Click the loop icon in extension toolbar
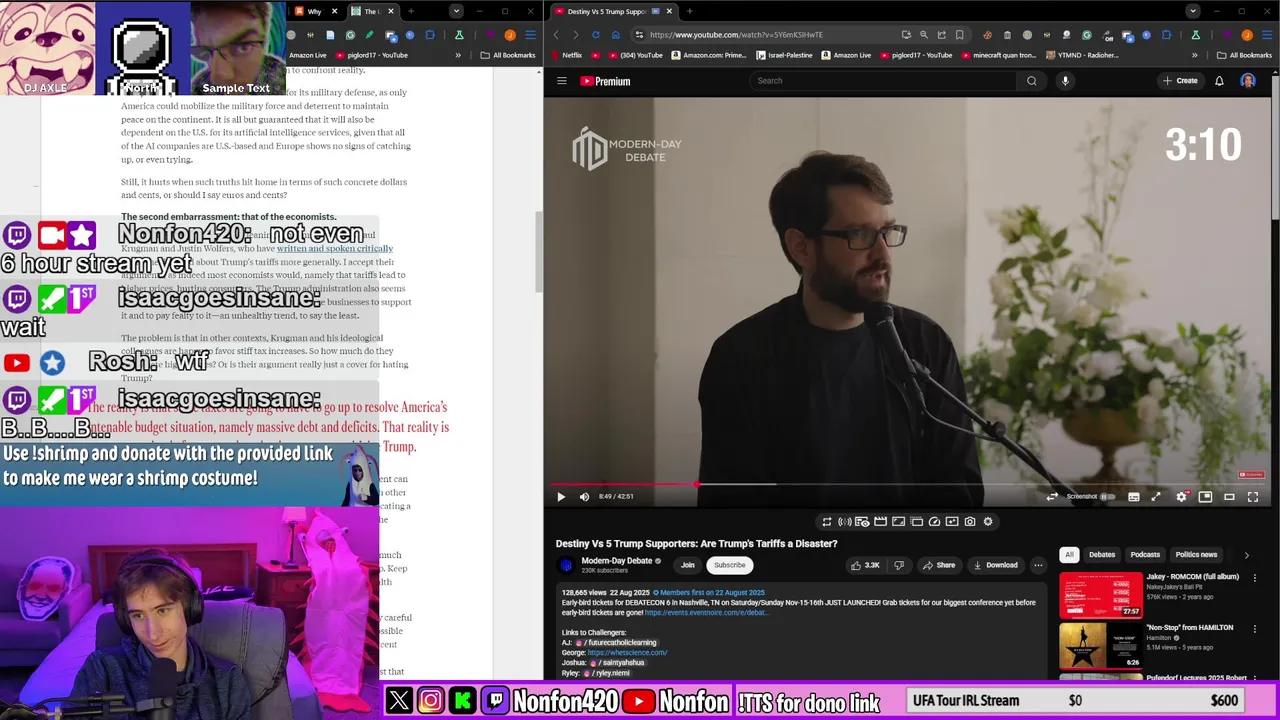Image resolution: width=1280 pixels, height=720 pixels. [827, 522]
